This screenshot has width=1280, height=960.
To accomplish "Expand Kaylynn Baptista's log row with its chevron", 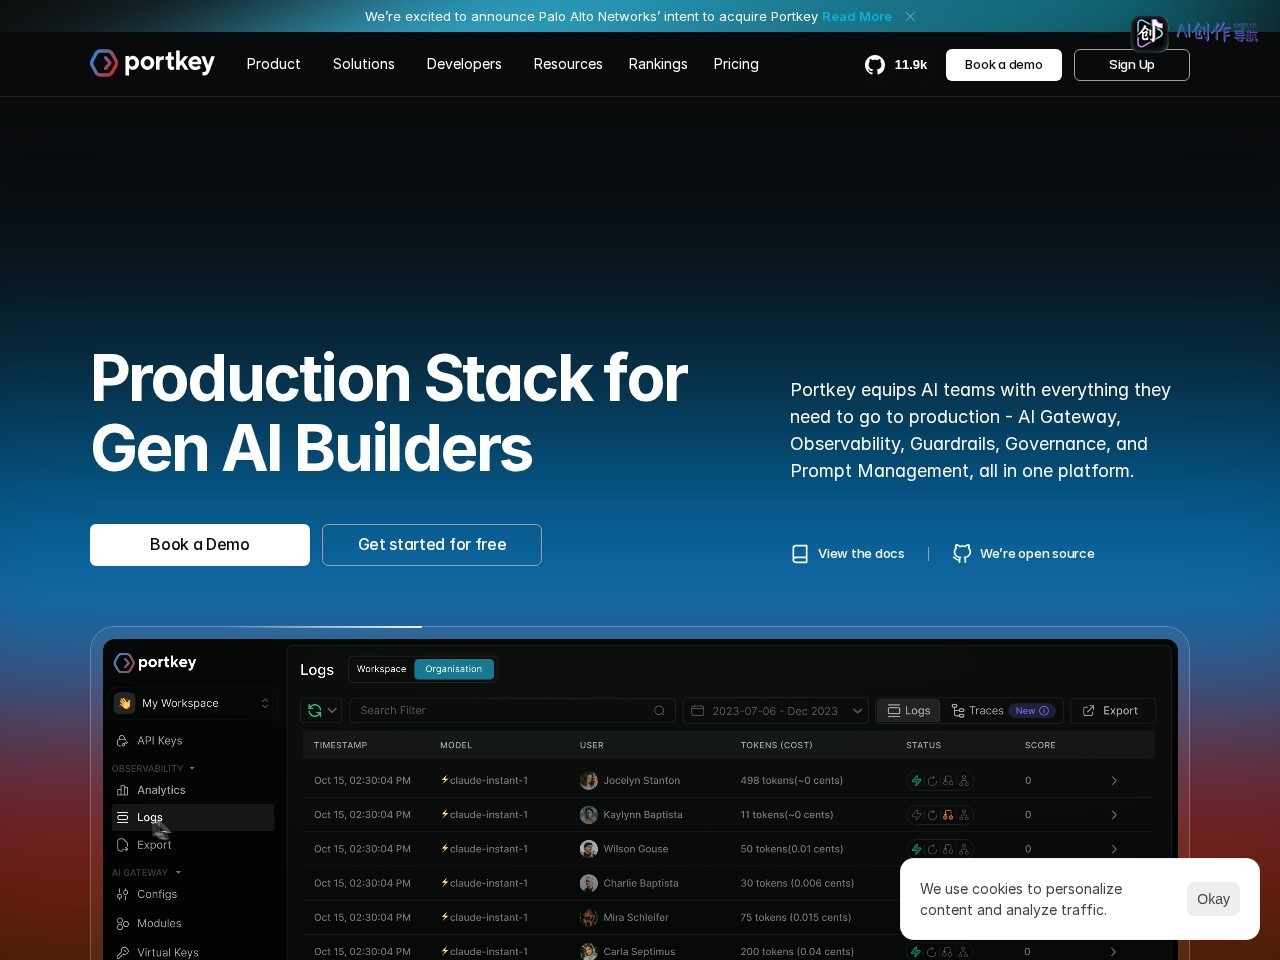I will pyautogui.click(x=1114, y=815).
